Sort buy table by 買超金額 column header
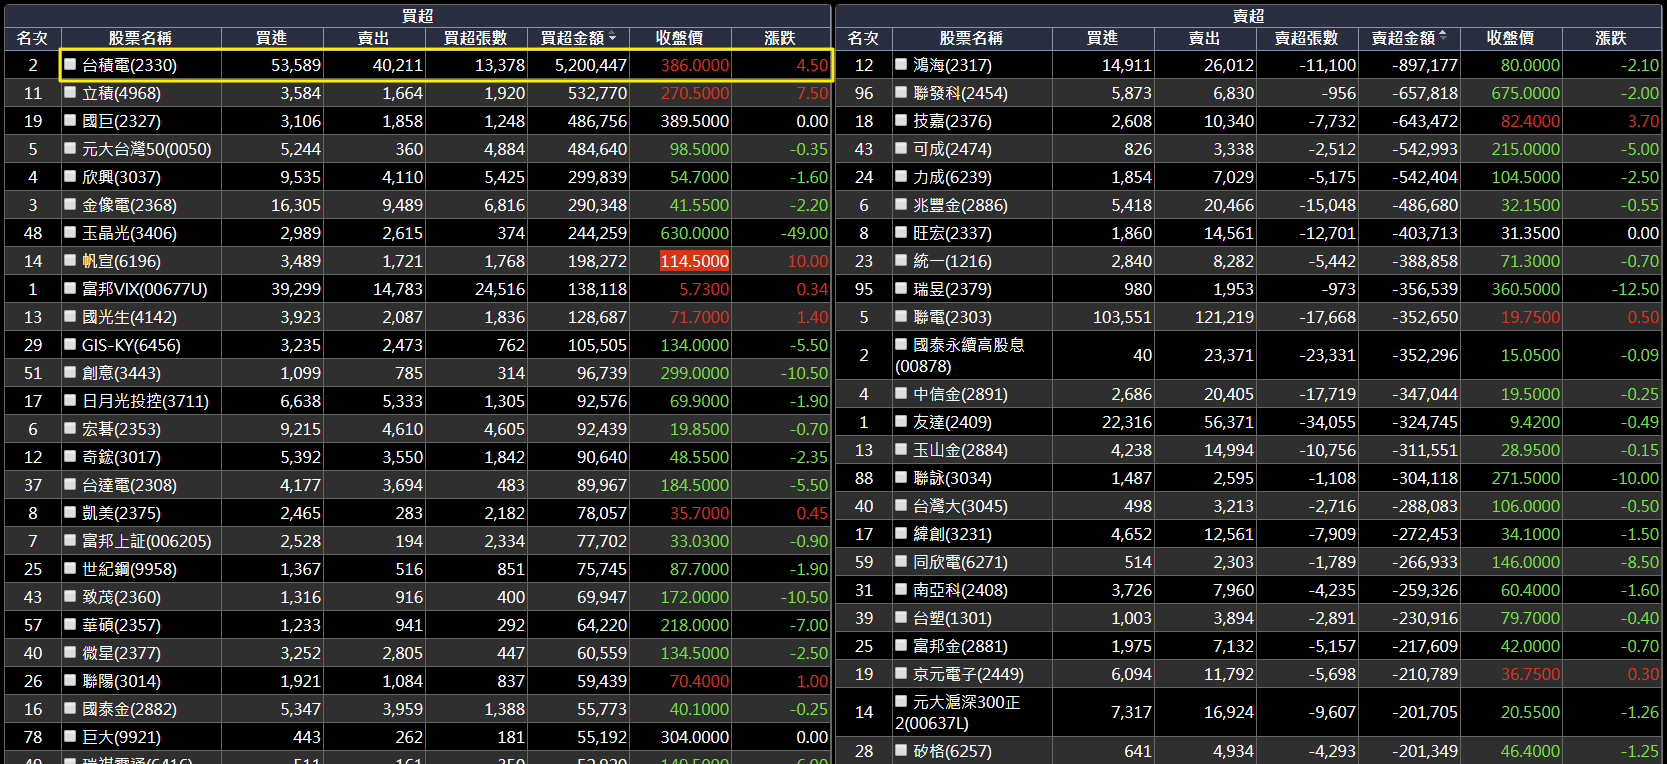Image resolution: width=1667 pixels, height=764 pixels. pos(578,38)
